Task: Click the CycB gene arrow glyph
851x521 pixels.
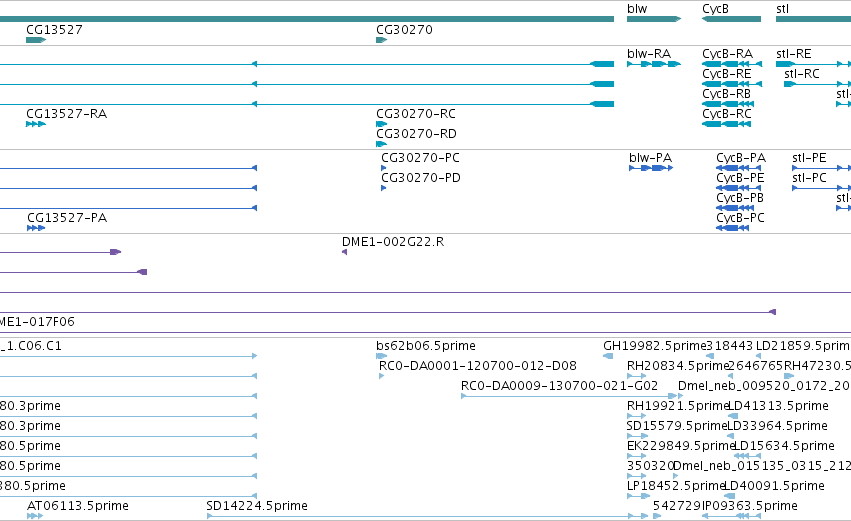Action: [731, 19]
